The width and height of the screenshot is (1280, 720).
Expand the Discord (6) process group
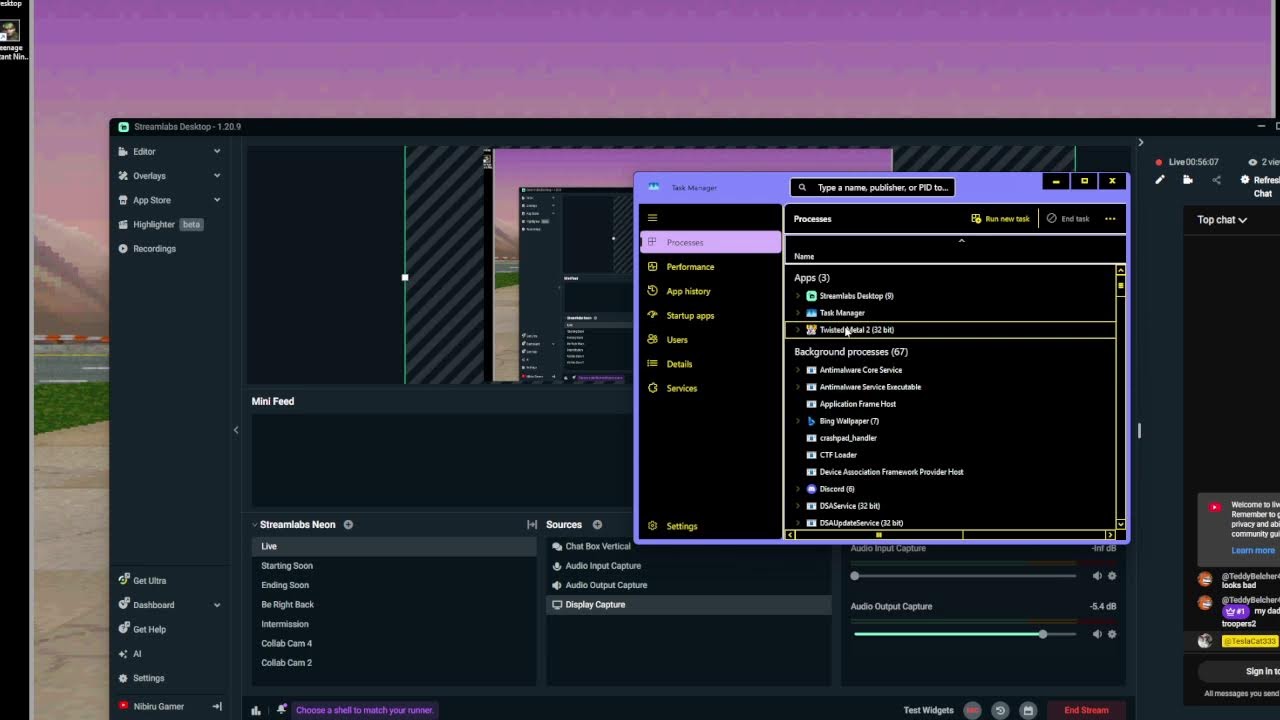tap(798, 489)
